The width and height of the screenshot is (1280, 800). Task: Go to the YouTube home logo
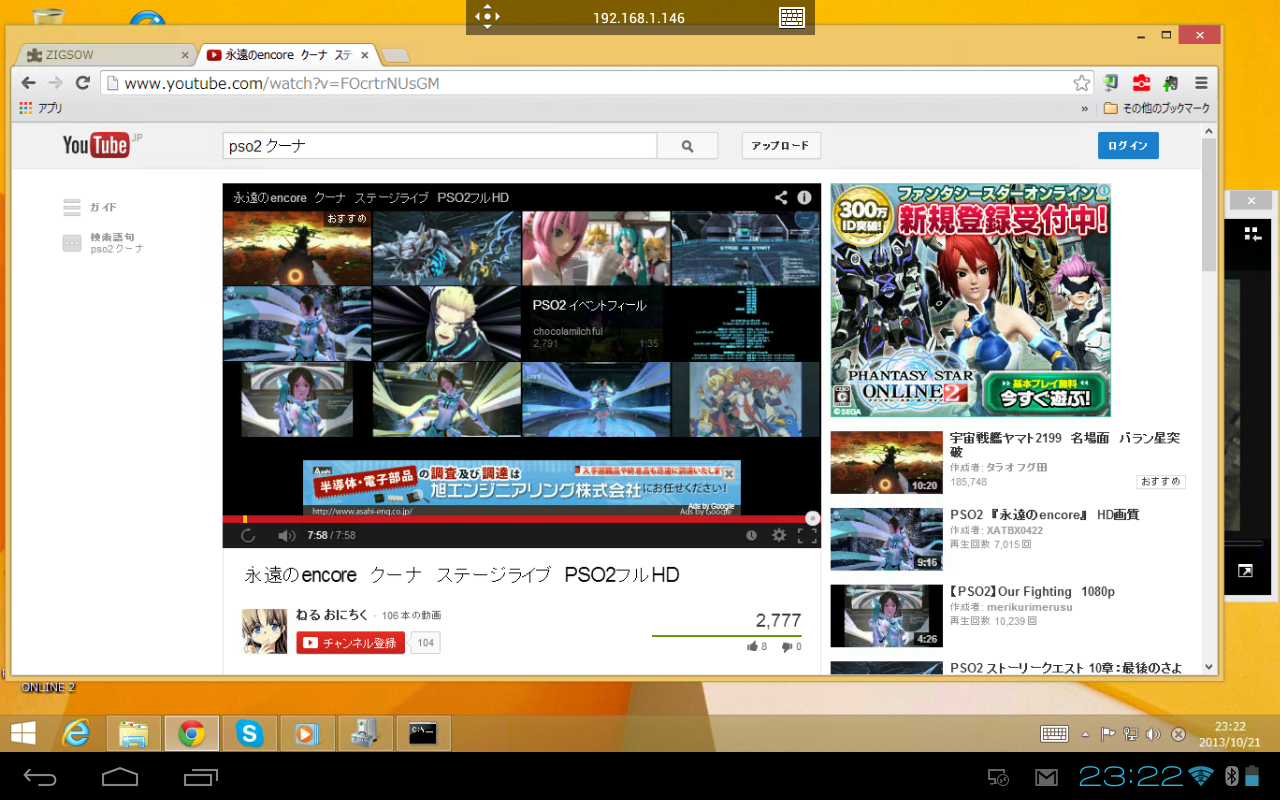tap(96, 145)
